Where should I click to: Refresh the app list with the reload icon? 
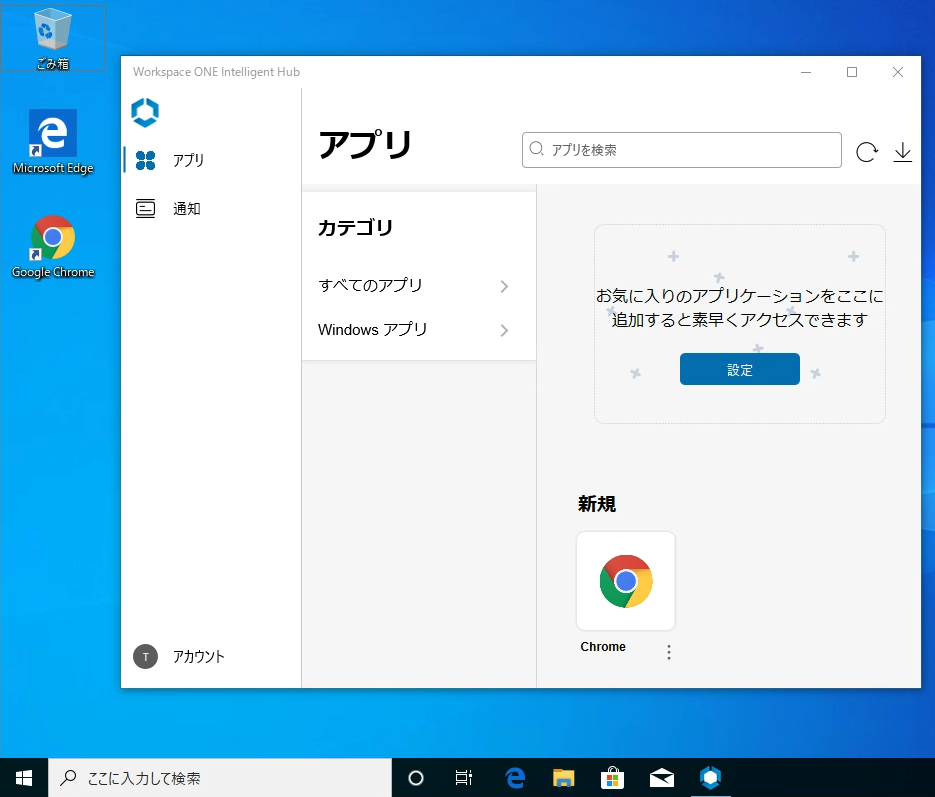click(x=866, y=150)
